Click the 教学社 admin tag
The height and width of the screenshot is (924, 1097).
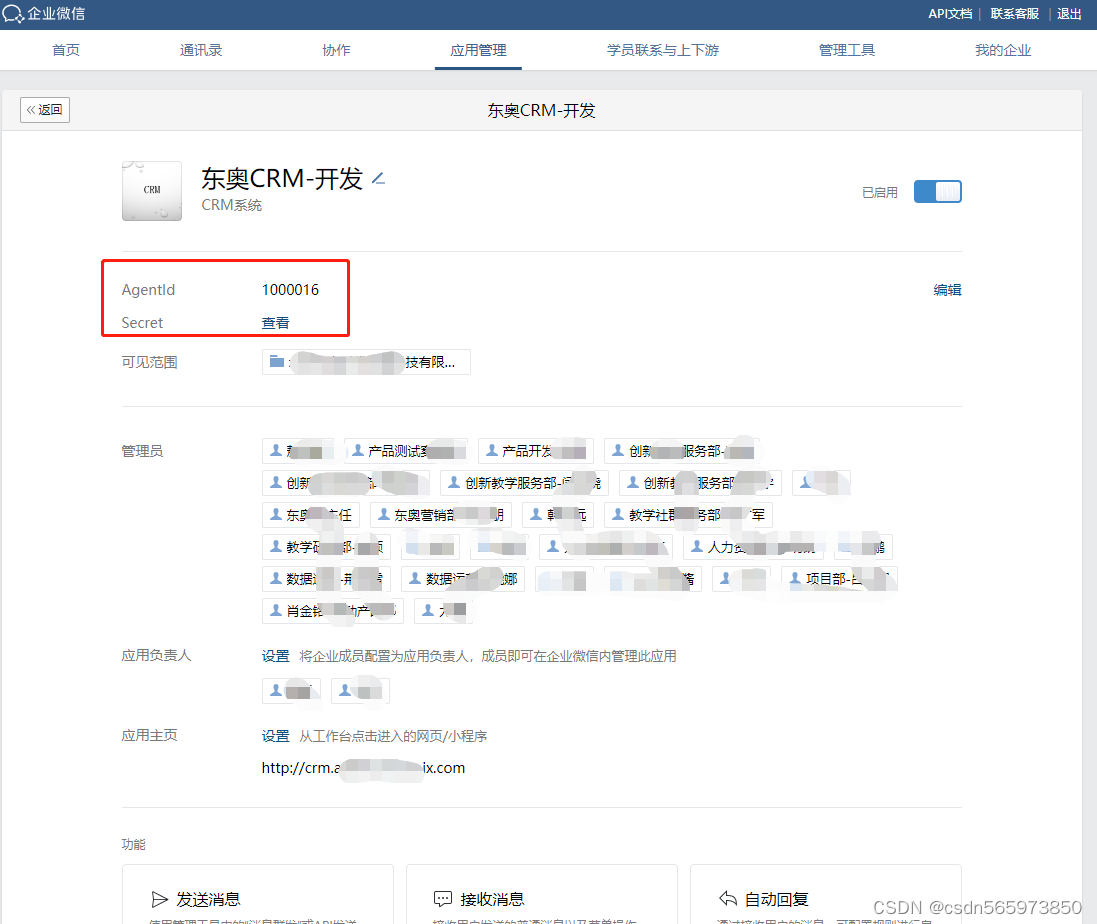(688, 515)
